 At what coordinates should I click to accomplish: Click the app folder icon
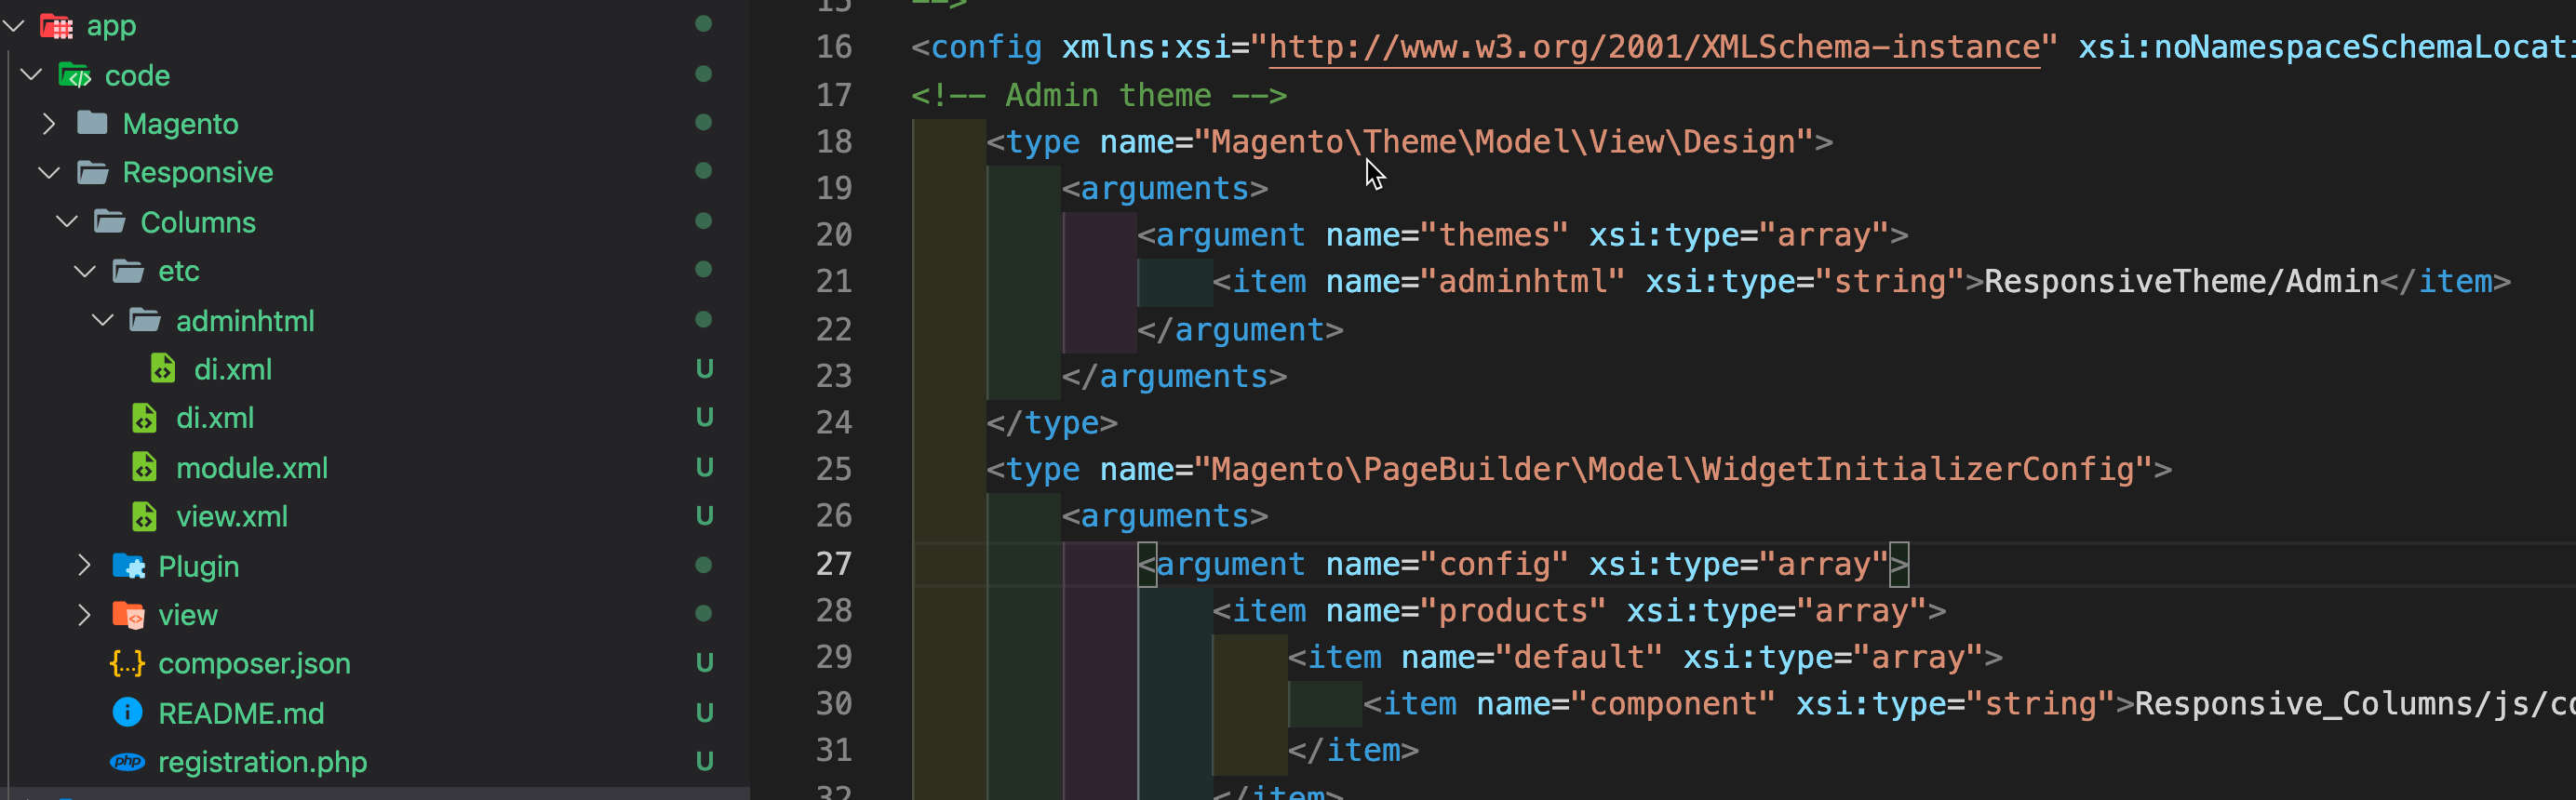coord(56,26)
